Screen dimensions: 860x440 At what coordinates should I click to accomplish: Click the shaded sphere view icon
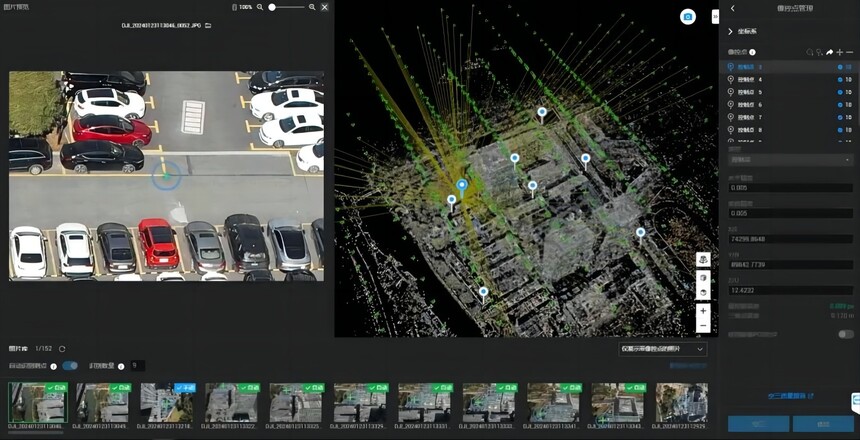coord(703,292)
